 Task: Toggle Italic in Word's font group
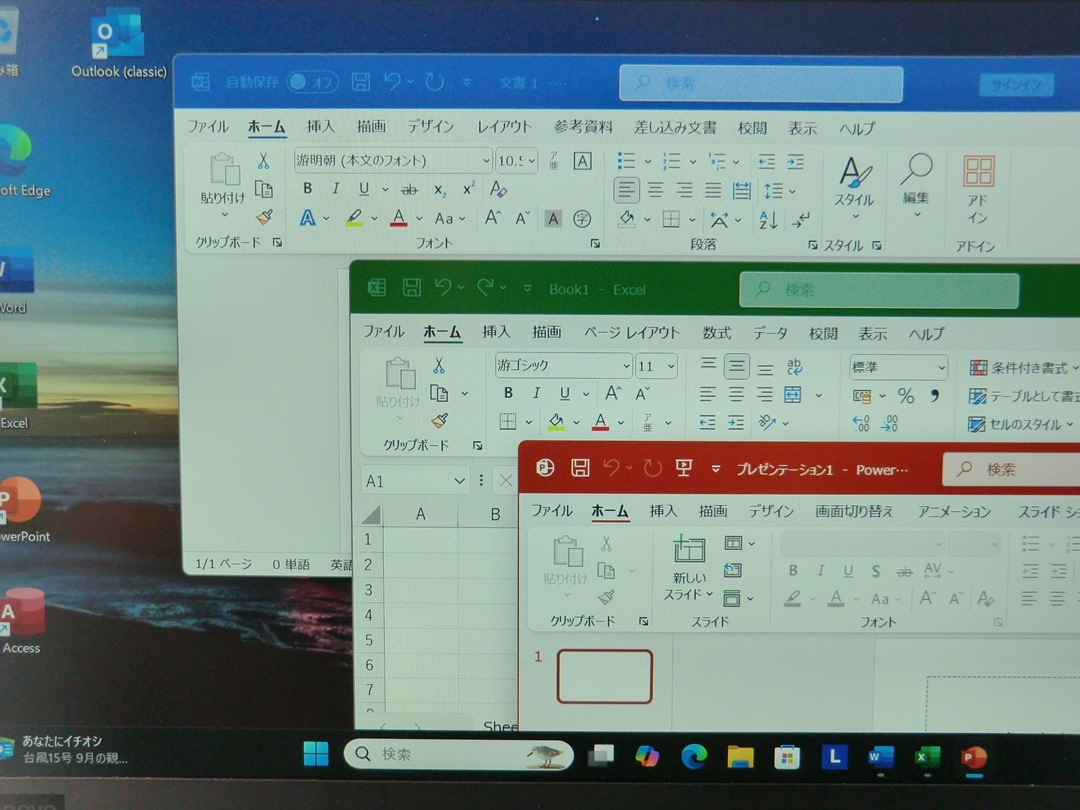point(335,188)
